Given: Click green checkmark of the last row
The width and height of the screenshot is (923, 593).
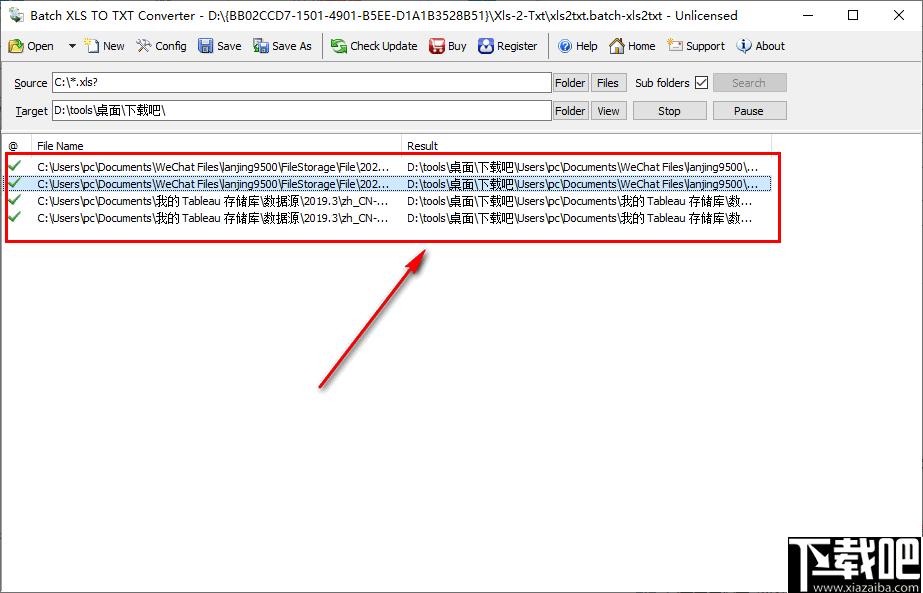Looking at the screenshot, I should pyautogui.click(x=15, y=217).
